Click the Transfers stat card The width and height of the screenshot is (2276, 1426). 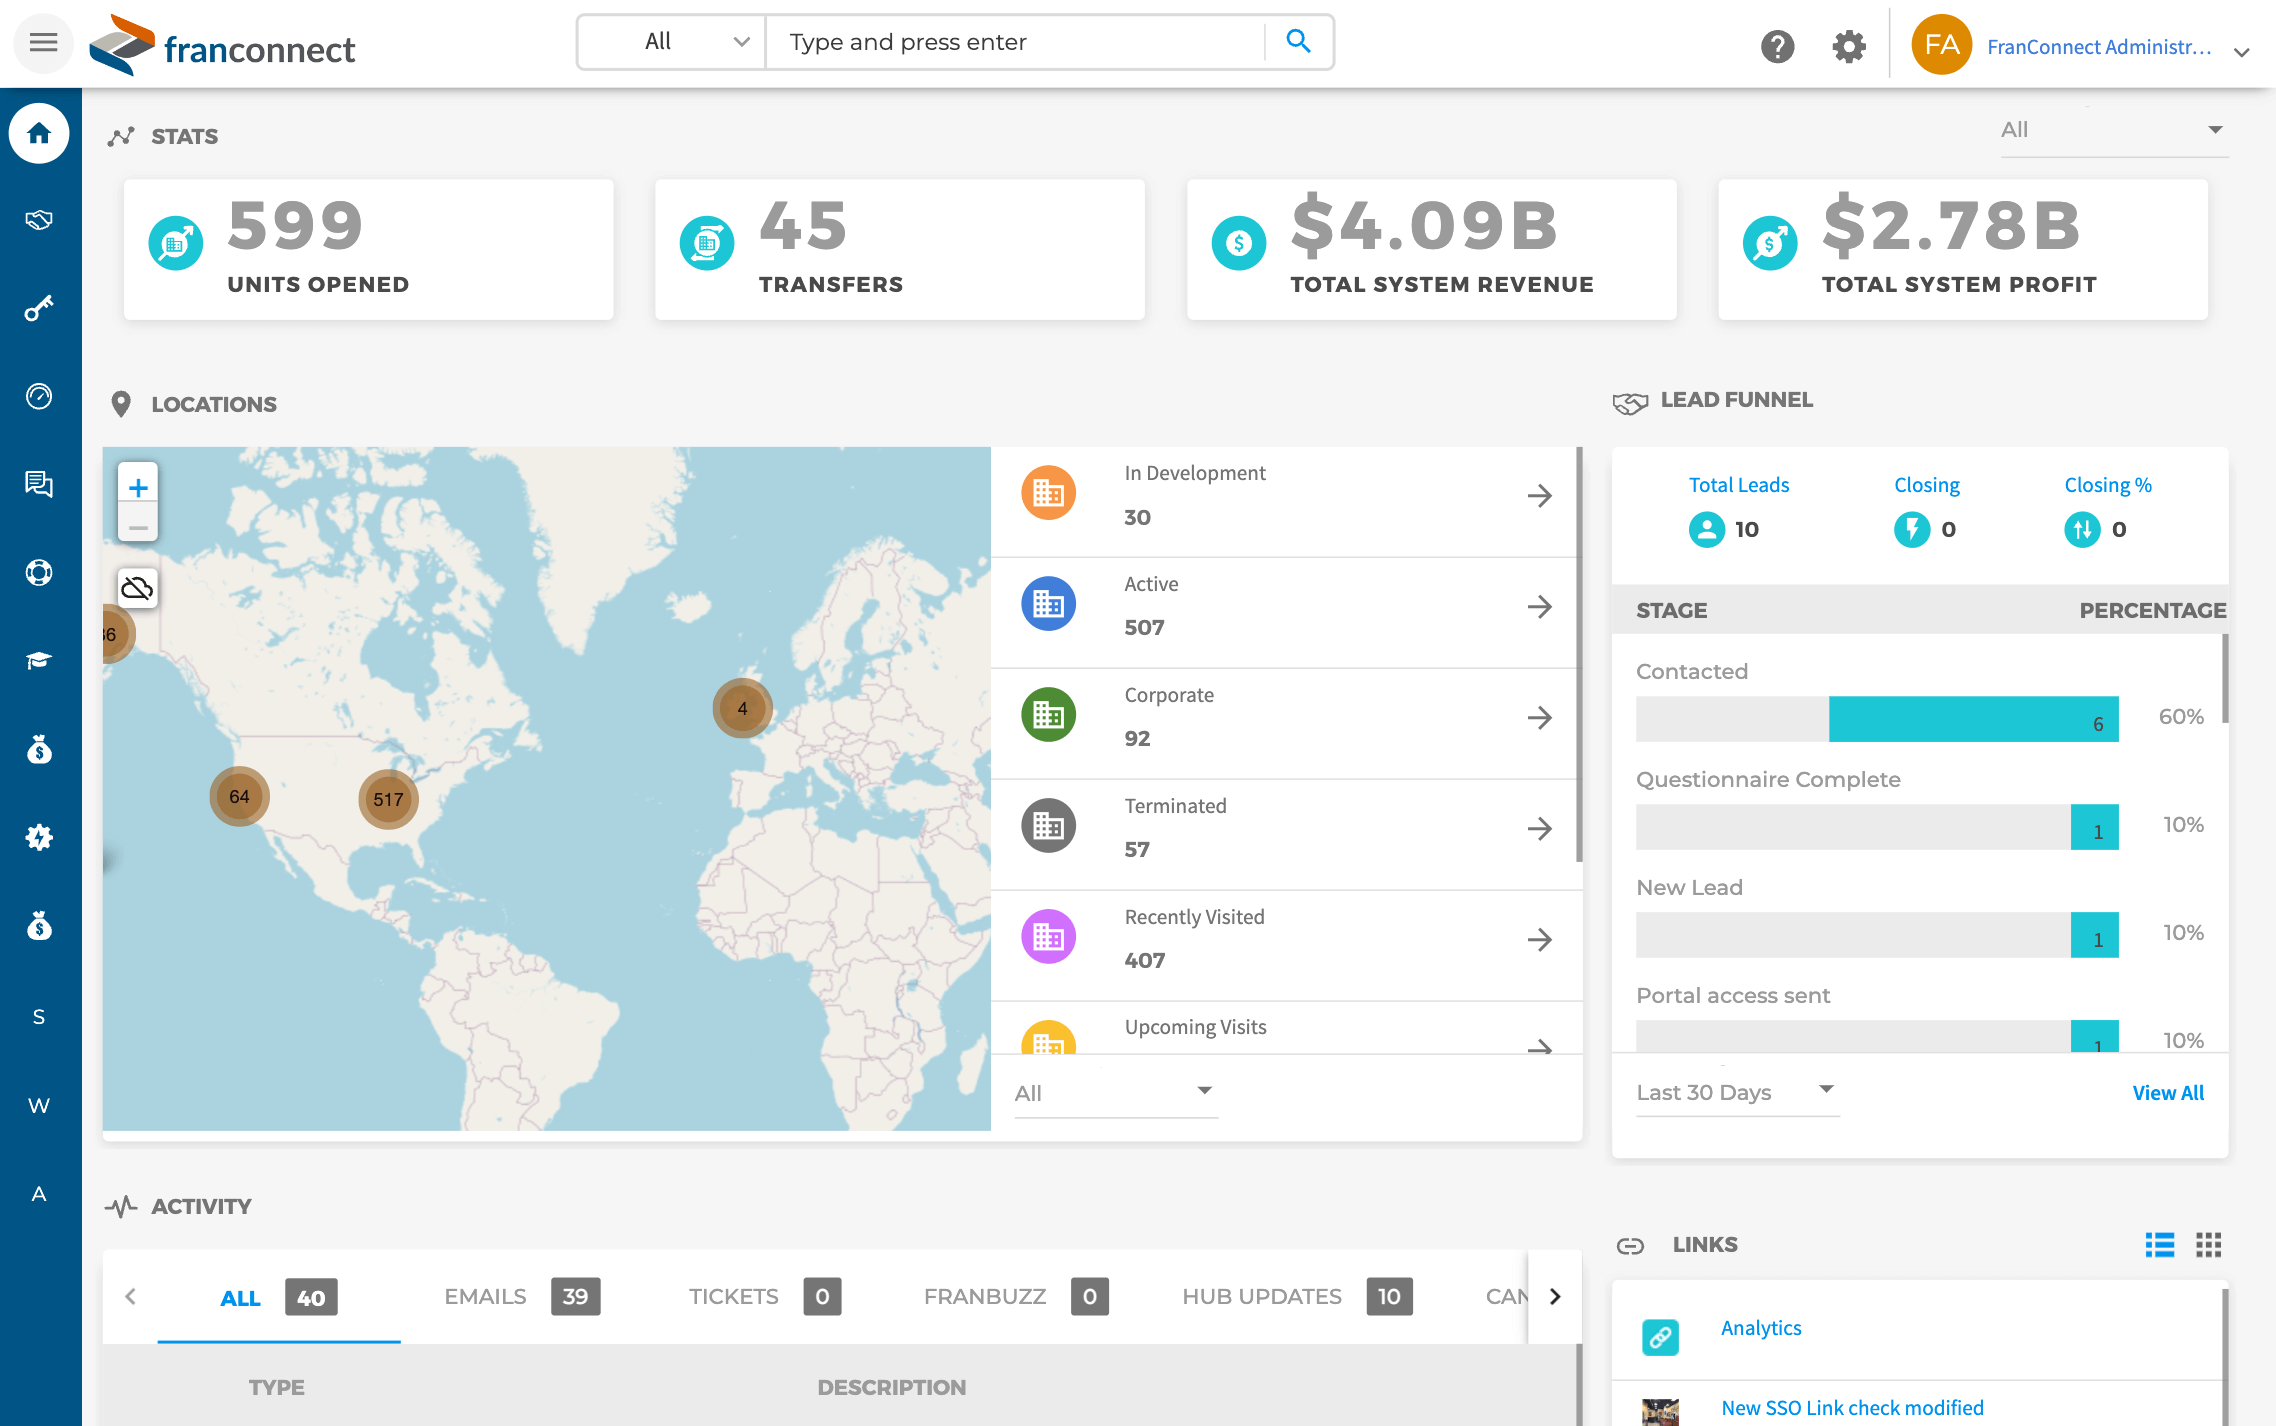899,249
